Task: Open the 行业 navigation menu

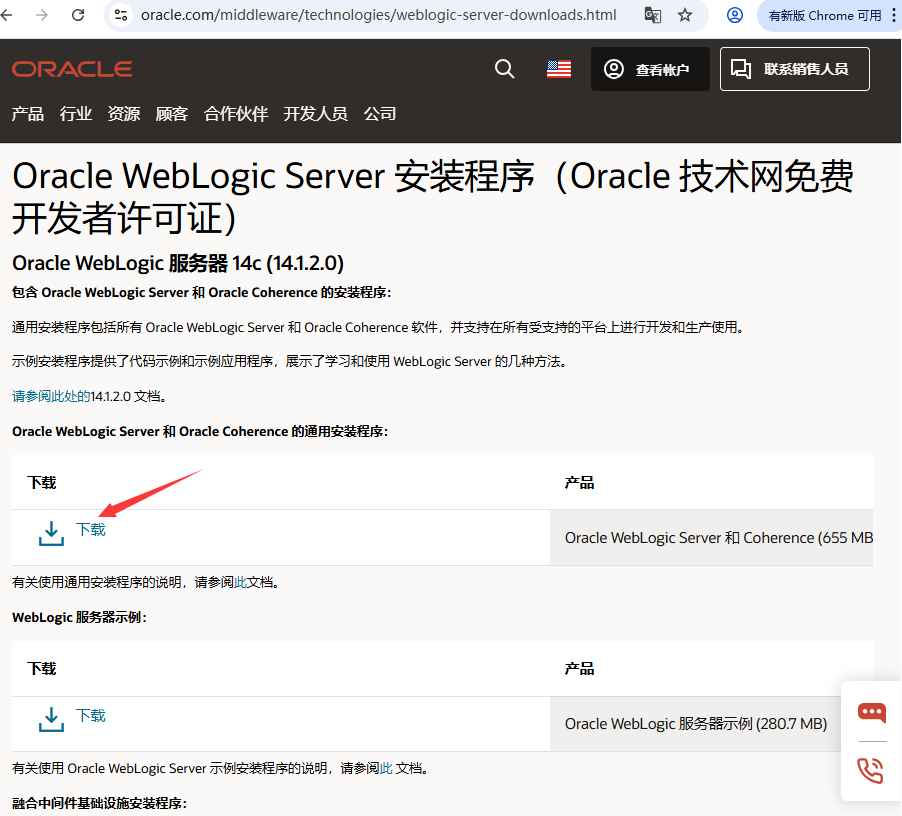Action: tap(76, 114)
